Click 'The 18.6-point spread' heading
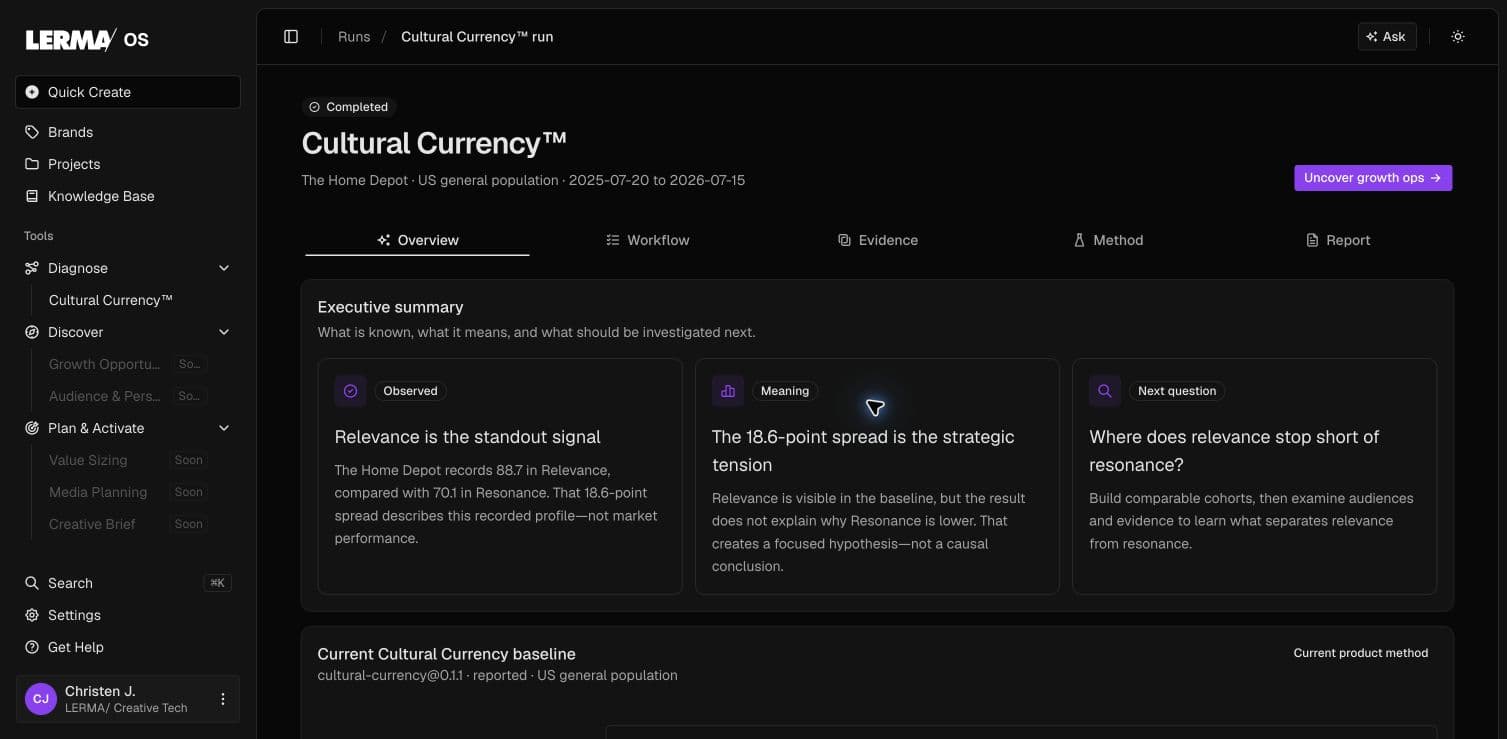Viewport: 1507px width, 739px height. coord(863,451)
